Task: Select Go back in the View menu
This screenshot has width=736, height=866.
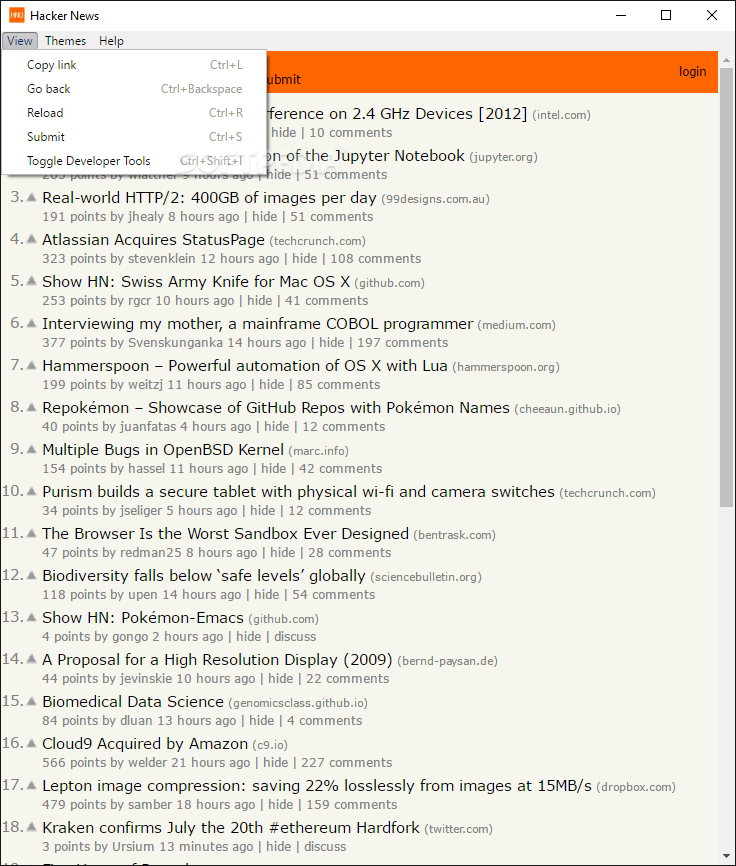Action: (x=134, y=89)
